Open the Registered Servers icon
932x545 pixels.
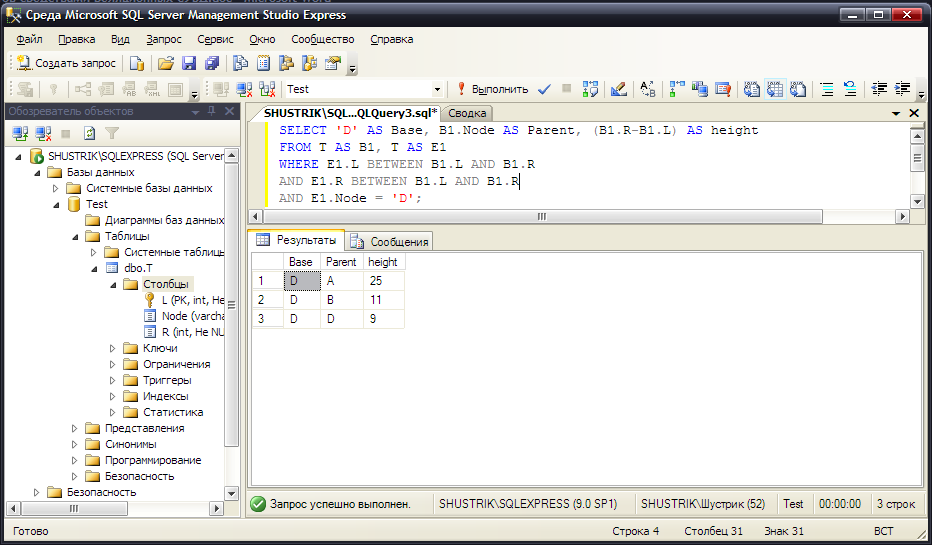pos(240,63)
